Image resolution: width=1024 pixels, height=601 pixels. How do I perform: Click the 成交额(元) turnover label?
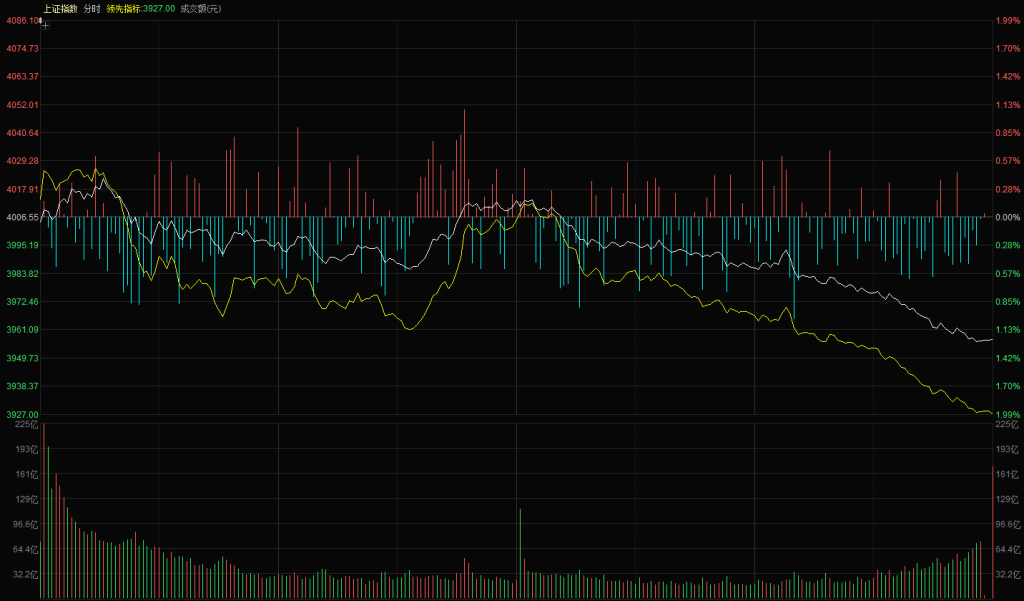(x=200, y=8)
